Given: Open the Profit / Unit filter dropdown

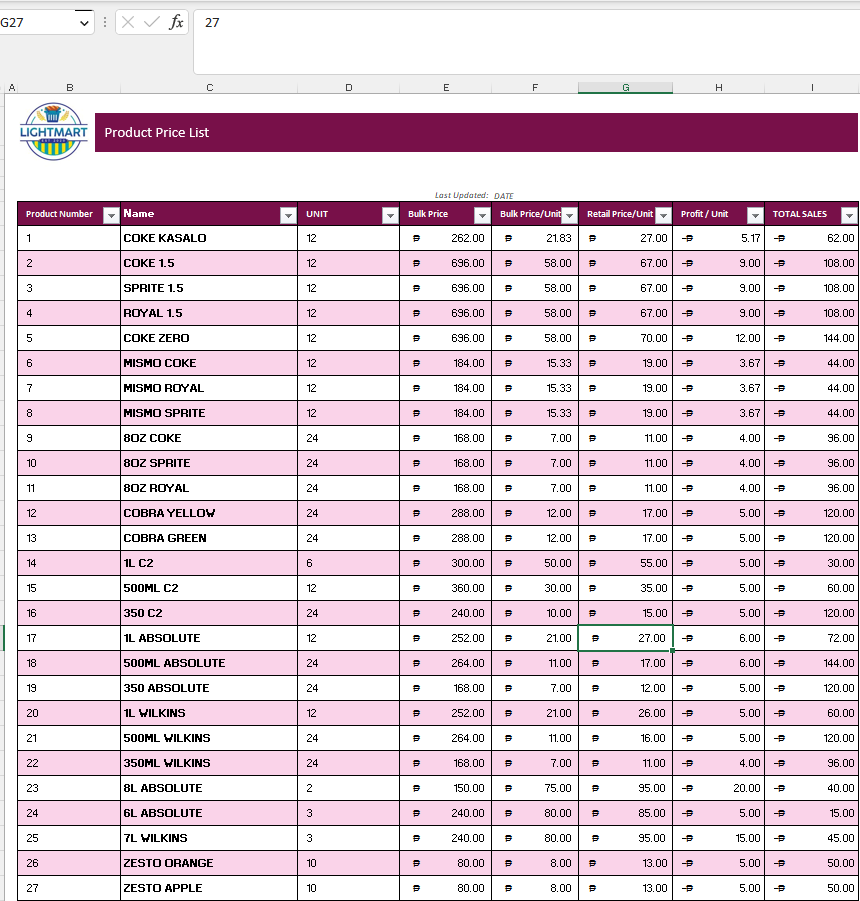Looking at the screenshot, I should coord(755,215).
